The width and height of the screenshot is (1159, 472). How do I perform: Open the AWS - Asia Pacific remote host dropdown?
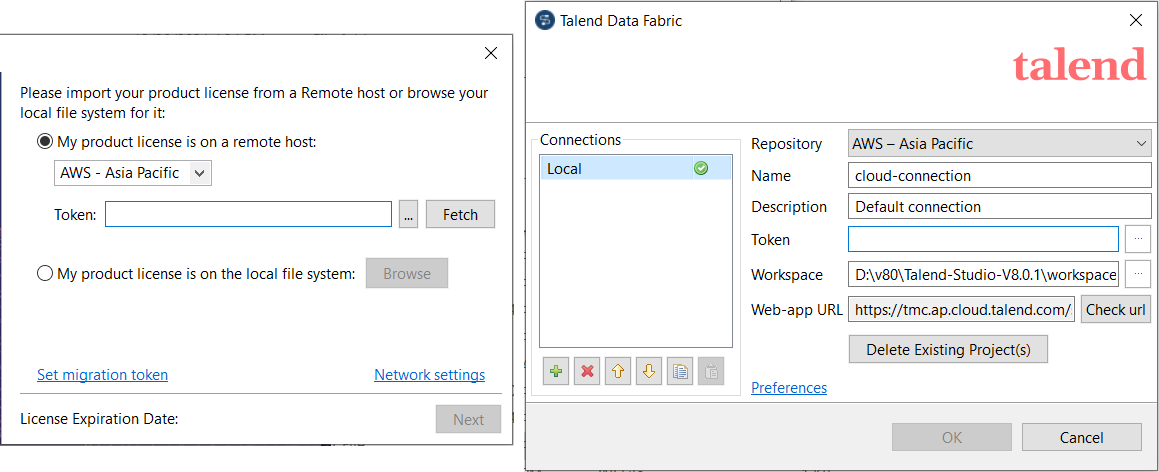[x=132, y=173]
